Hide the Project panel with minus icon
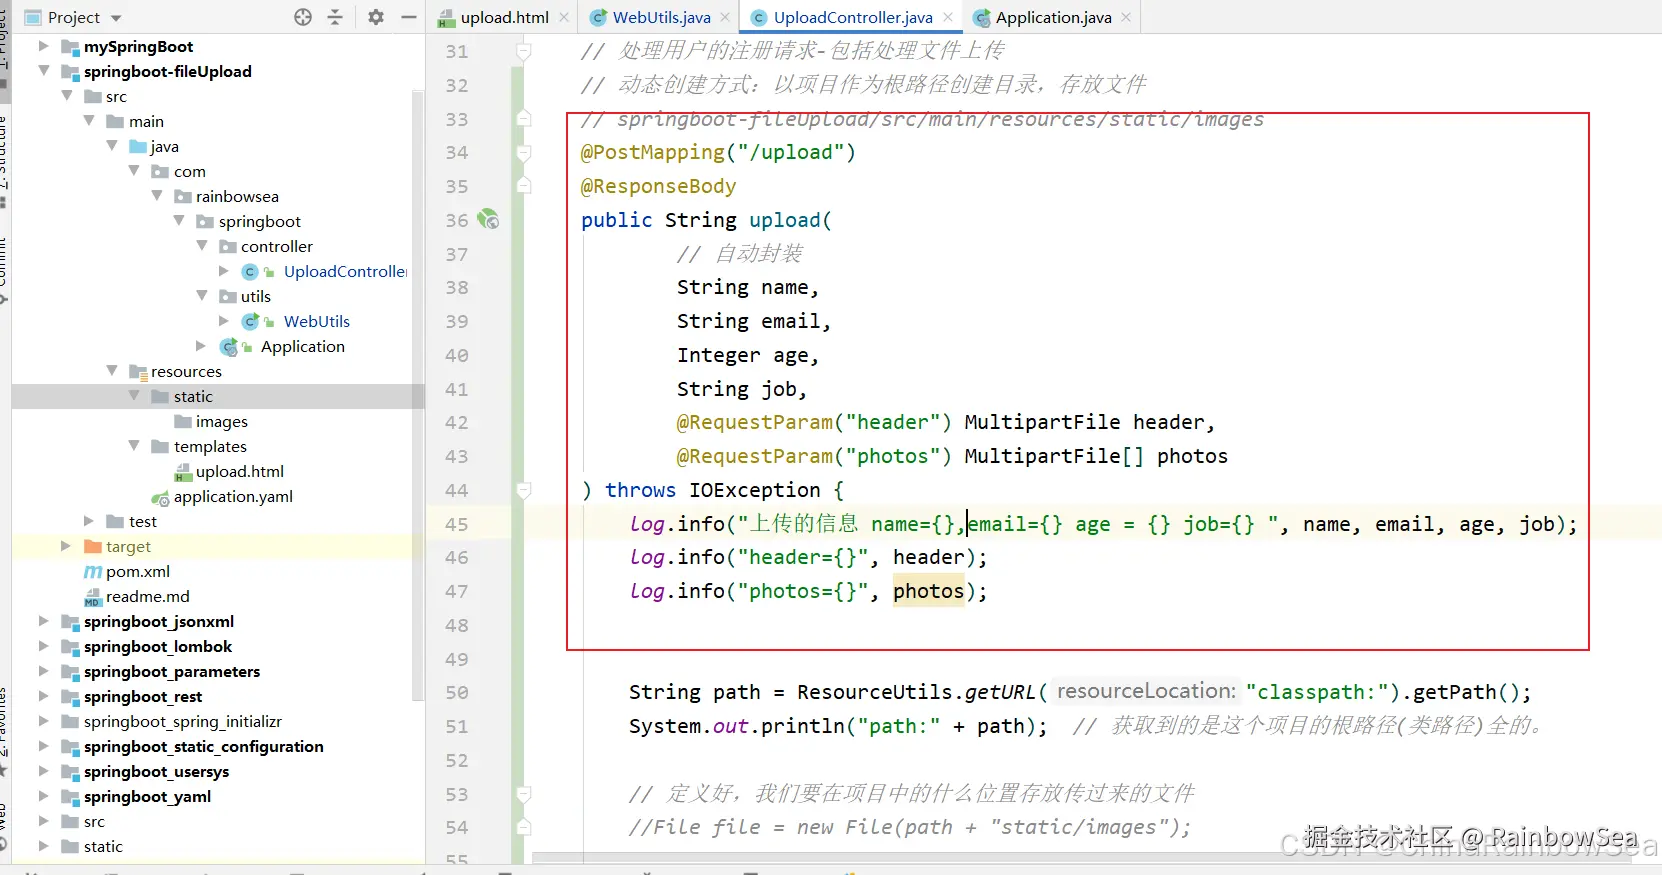The image size is (1662, 875). pyautogui.click(x=408, y=17)
